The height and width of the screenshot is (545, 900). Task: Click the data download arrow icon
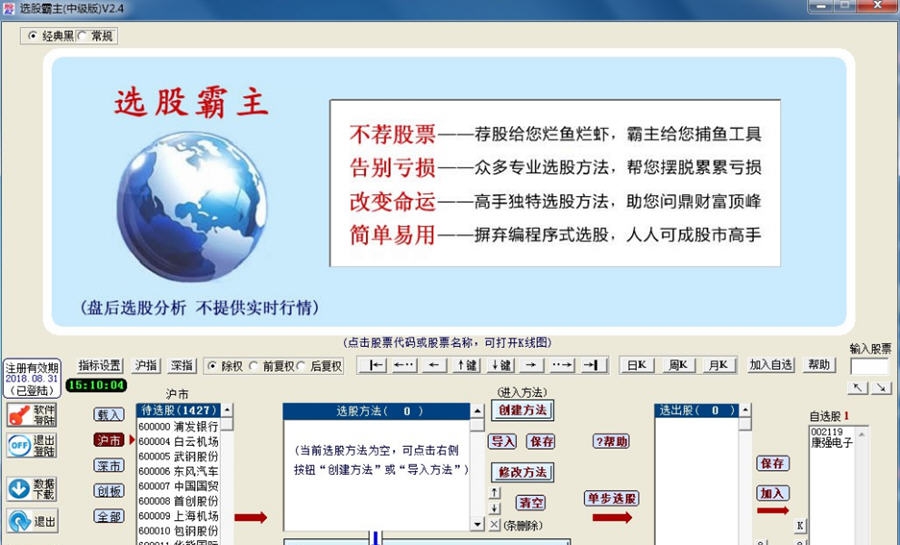(33, 489)
